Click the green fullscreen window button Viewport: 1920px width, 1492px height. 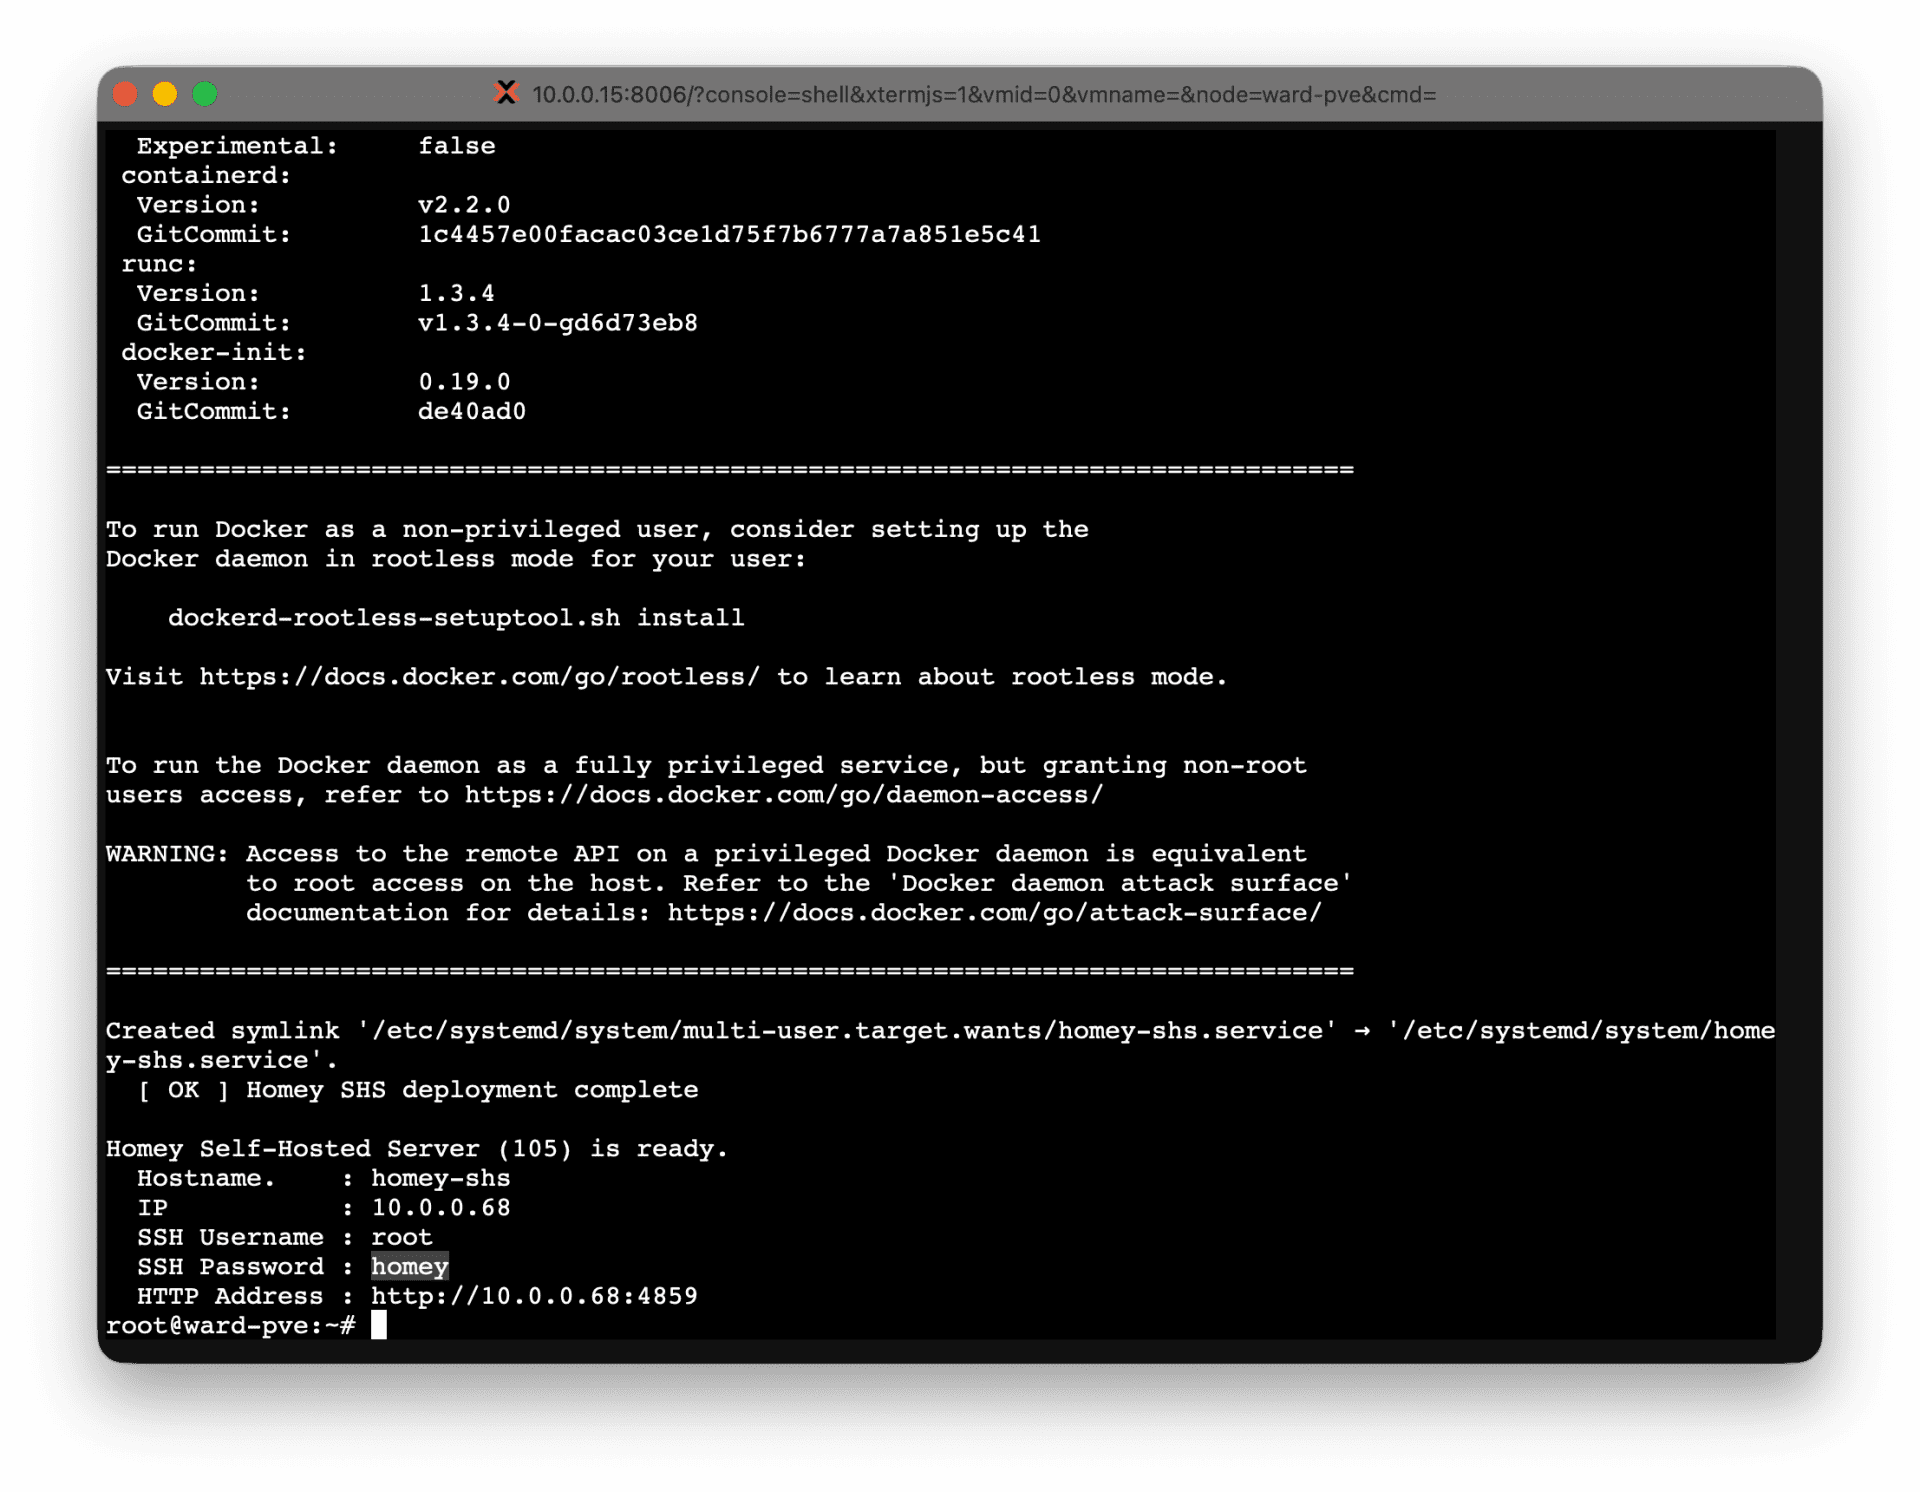[205, 94]
